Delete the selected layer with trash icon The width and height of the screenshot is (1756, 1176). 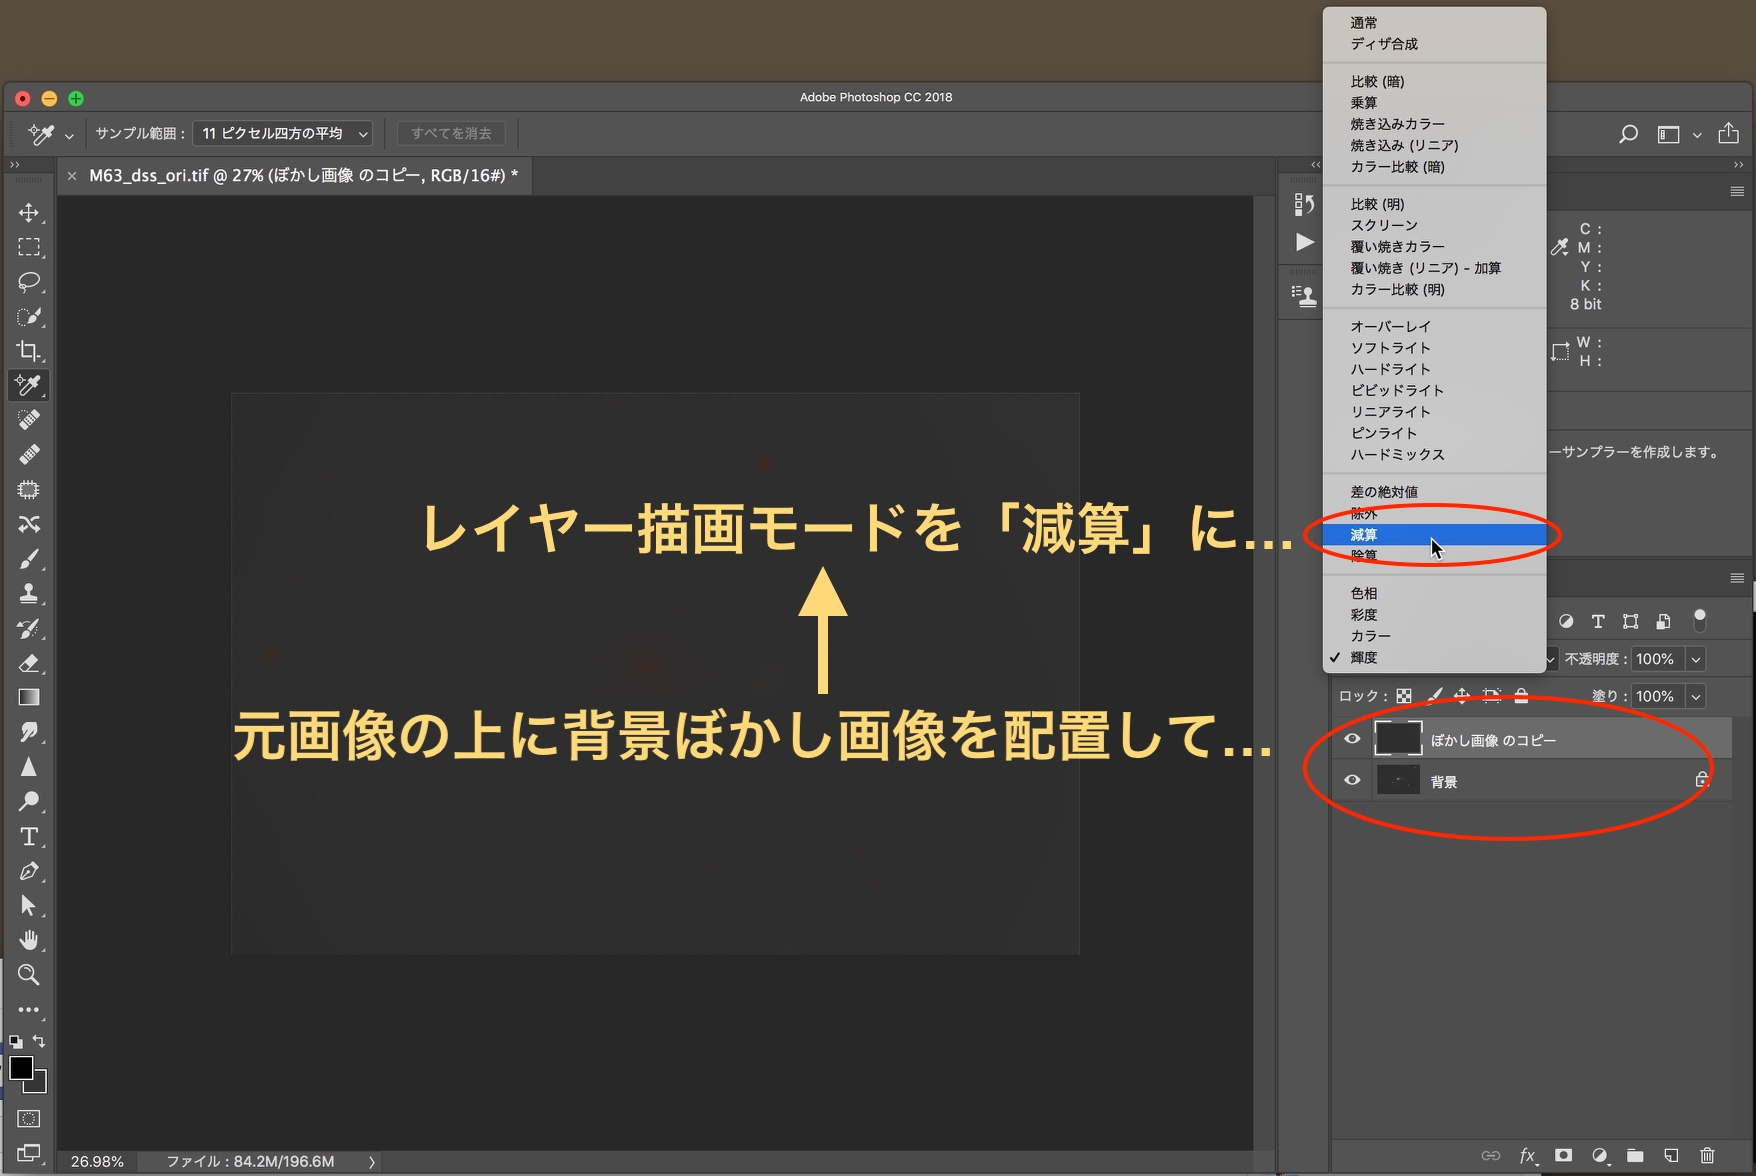coord(1707,1156)
